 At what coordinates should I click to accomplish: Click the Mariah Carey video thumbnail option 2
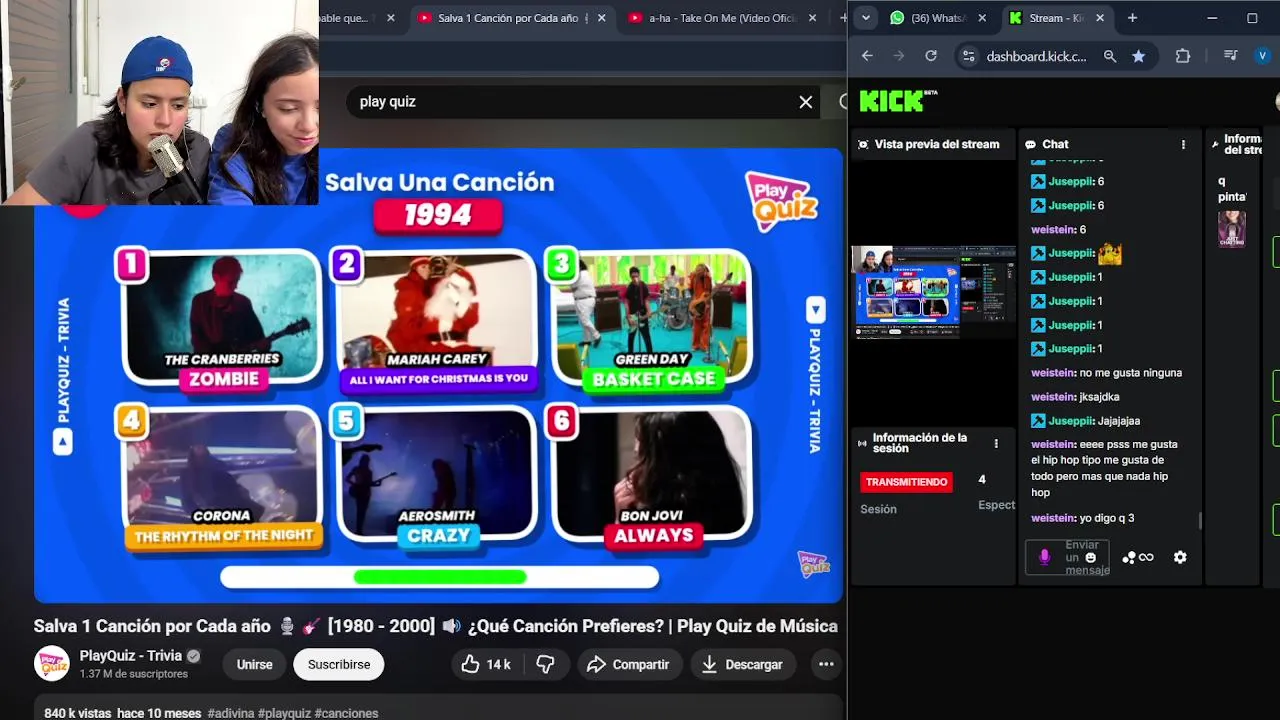point(438,318)
